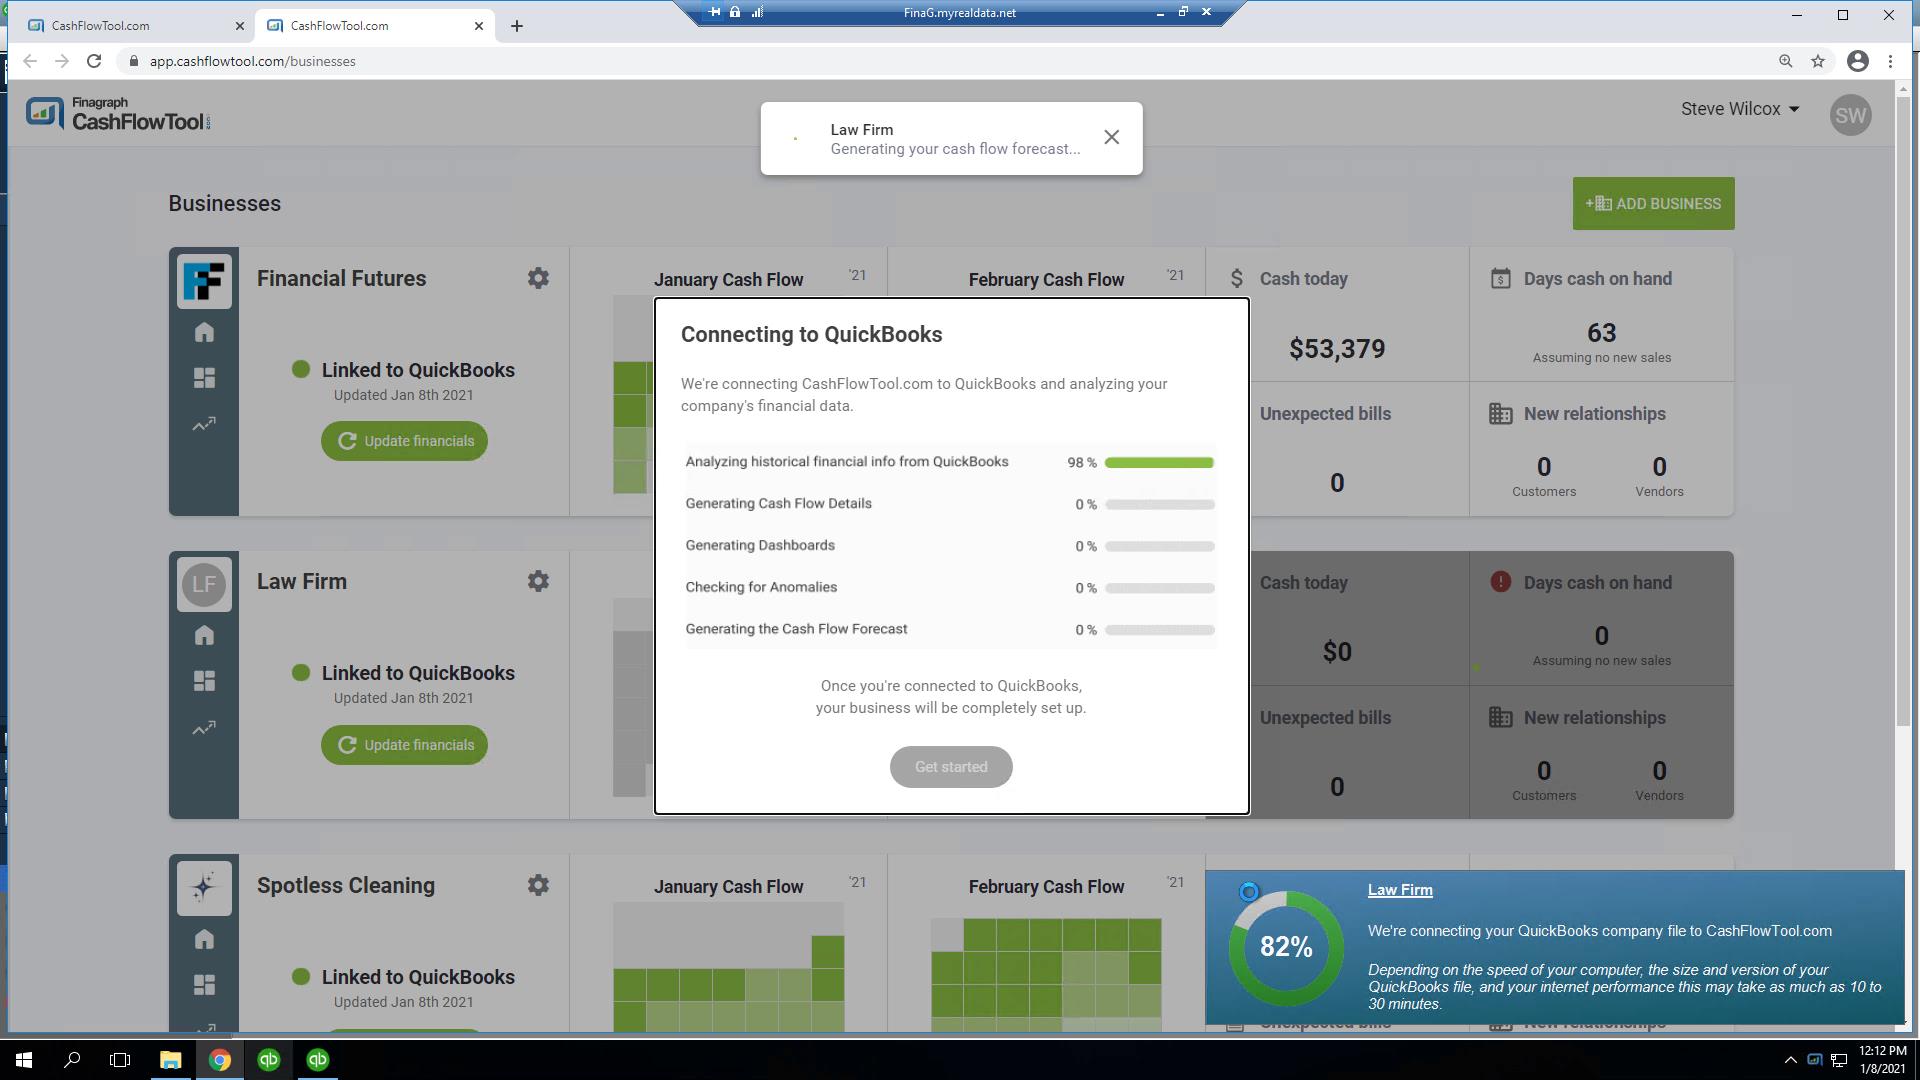This screenshot has width=1920, height=1080.
Task: Open a new browser tab
Action: pyautogui.click(x=517, y=26)
